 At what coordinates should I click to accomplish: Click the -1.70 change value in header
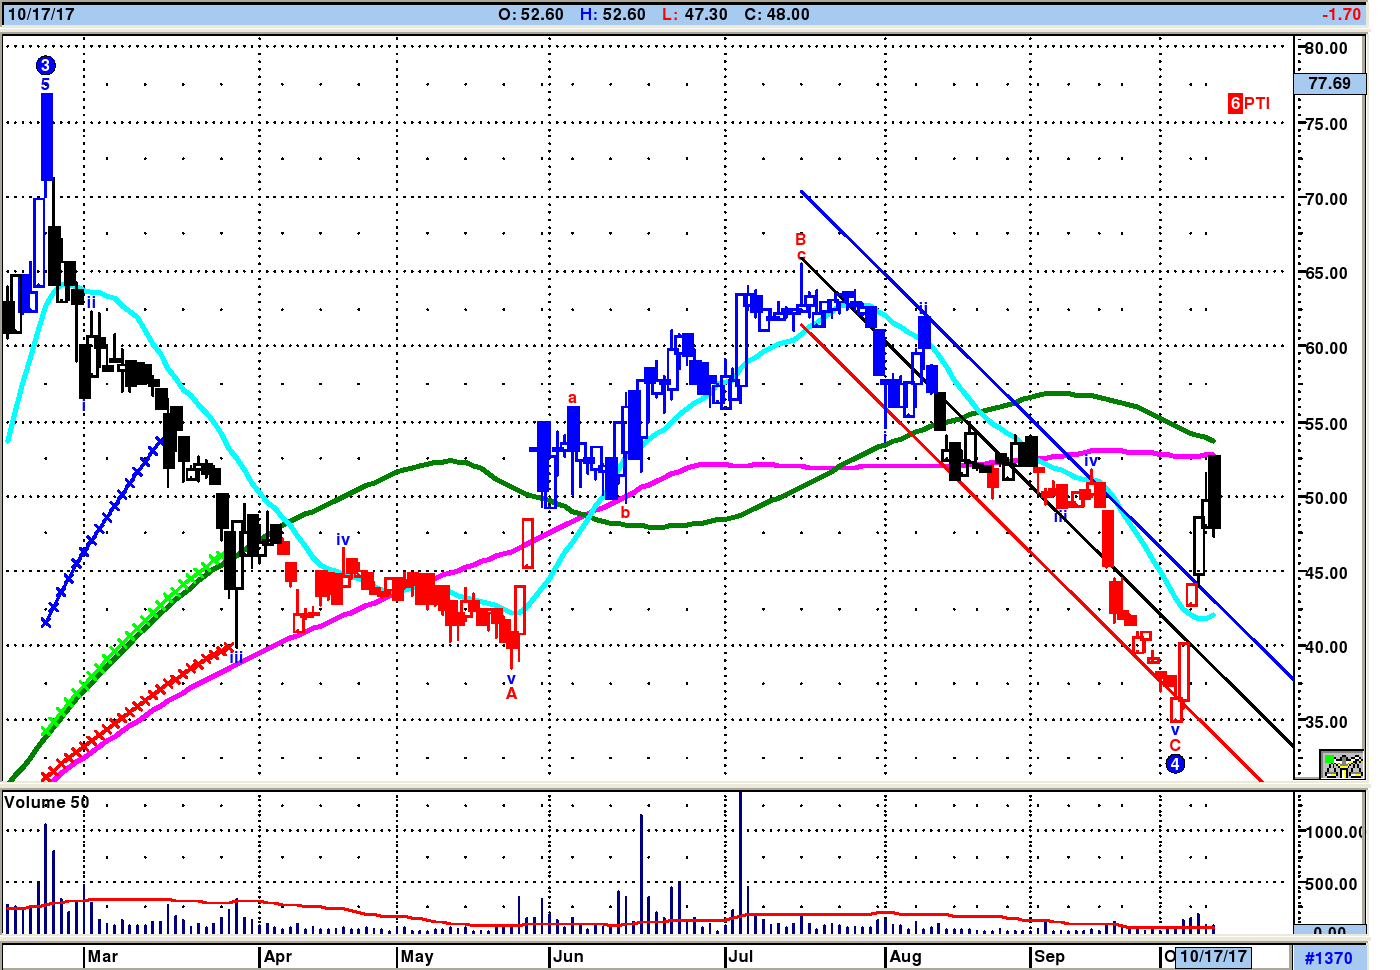pyautogui.click(x=1341, y=14)
